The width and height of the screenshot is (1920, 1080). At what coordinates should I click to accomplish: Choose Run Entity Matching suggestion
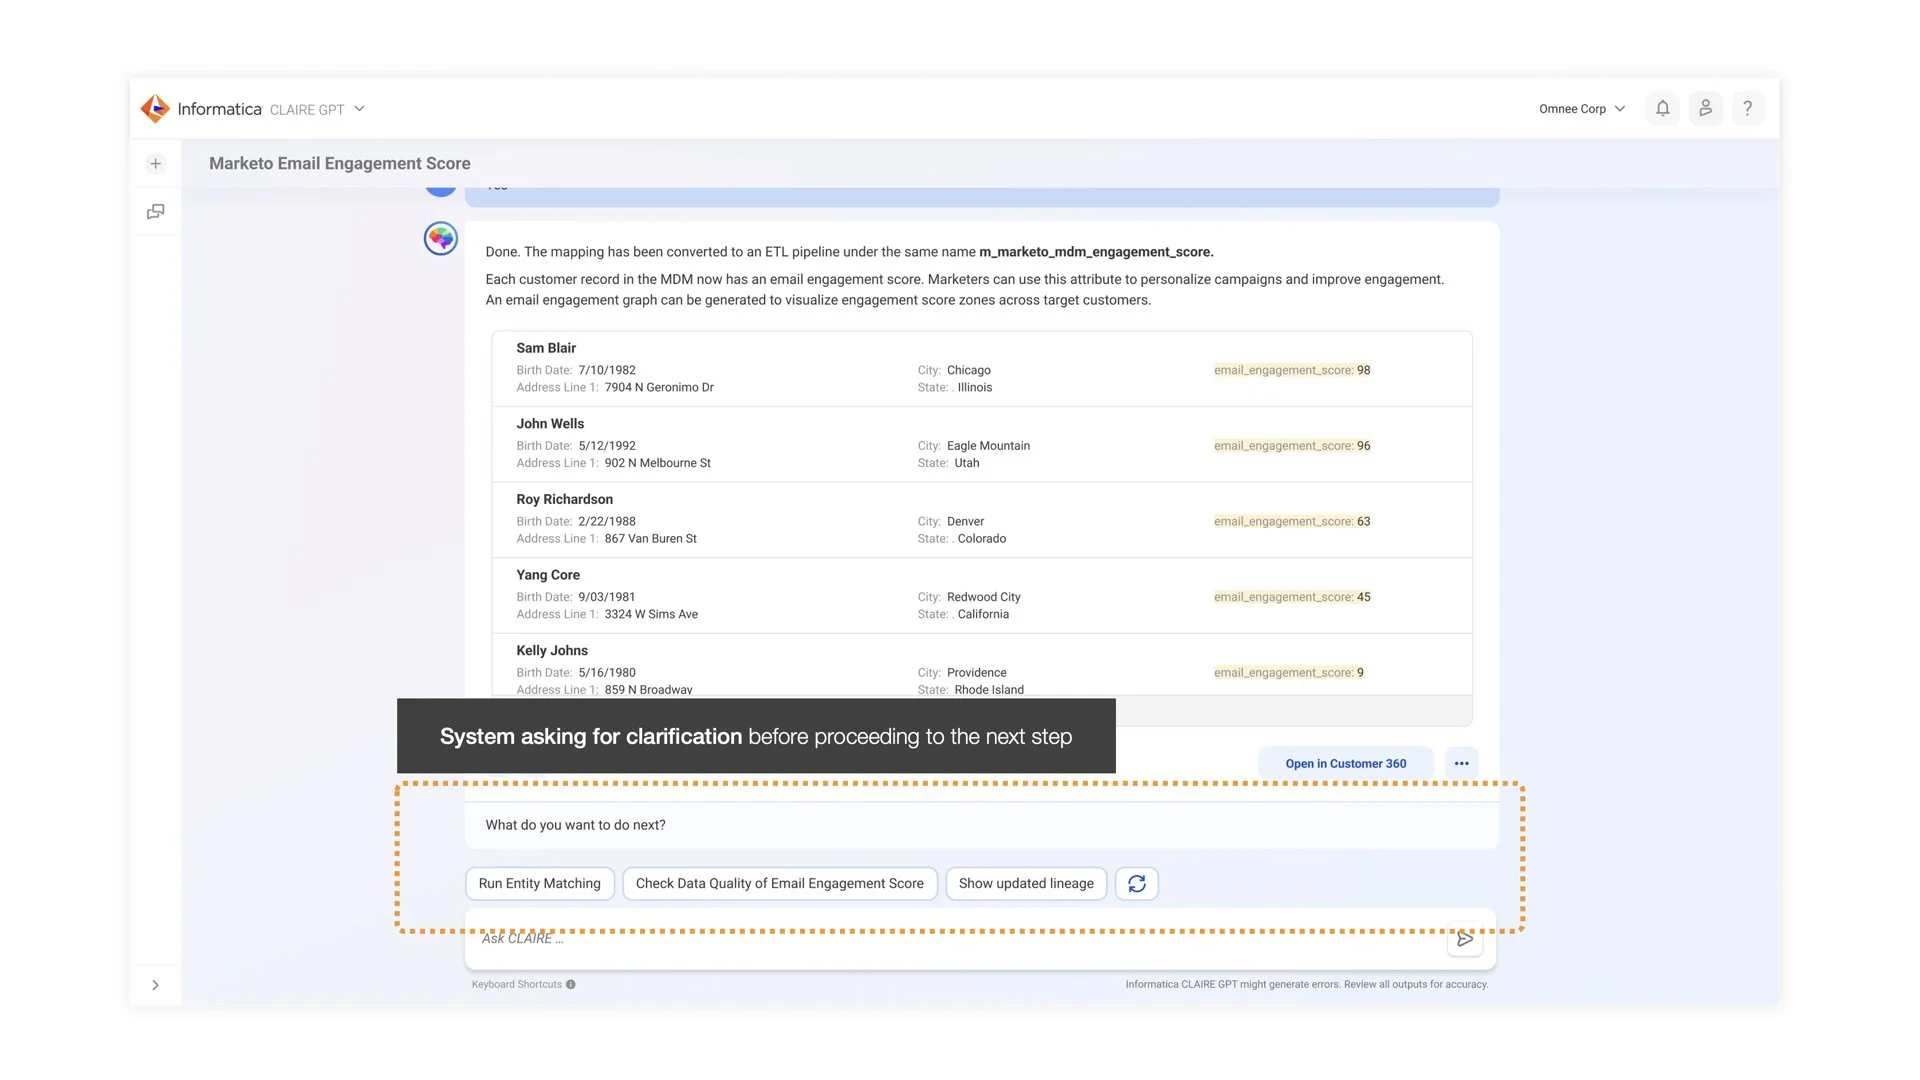539,883
